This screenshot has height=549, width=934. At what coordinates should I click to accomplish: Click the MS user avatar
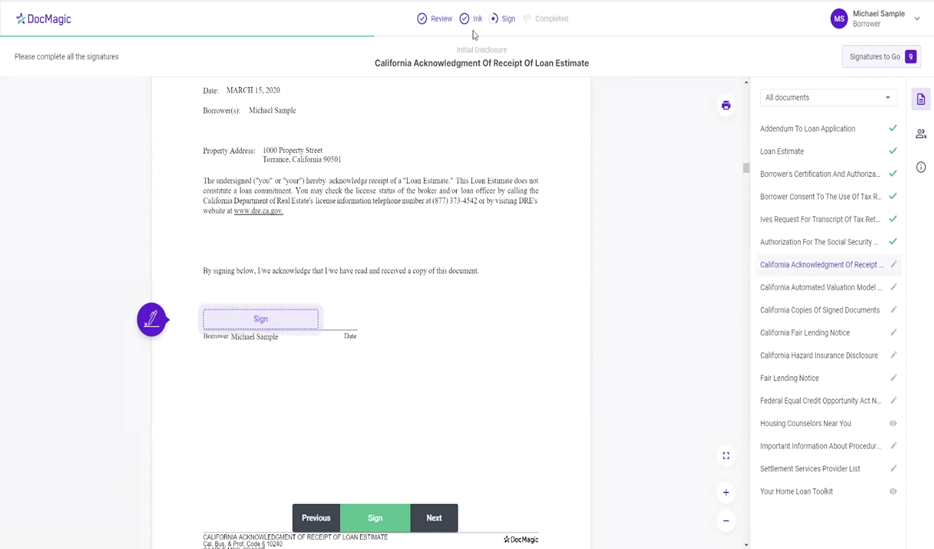point(839,18)
